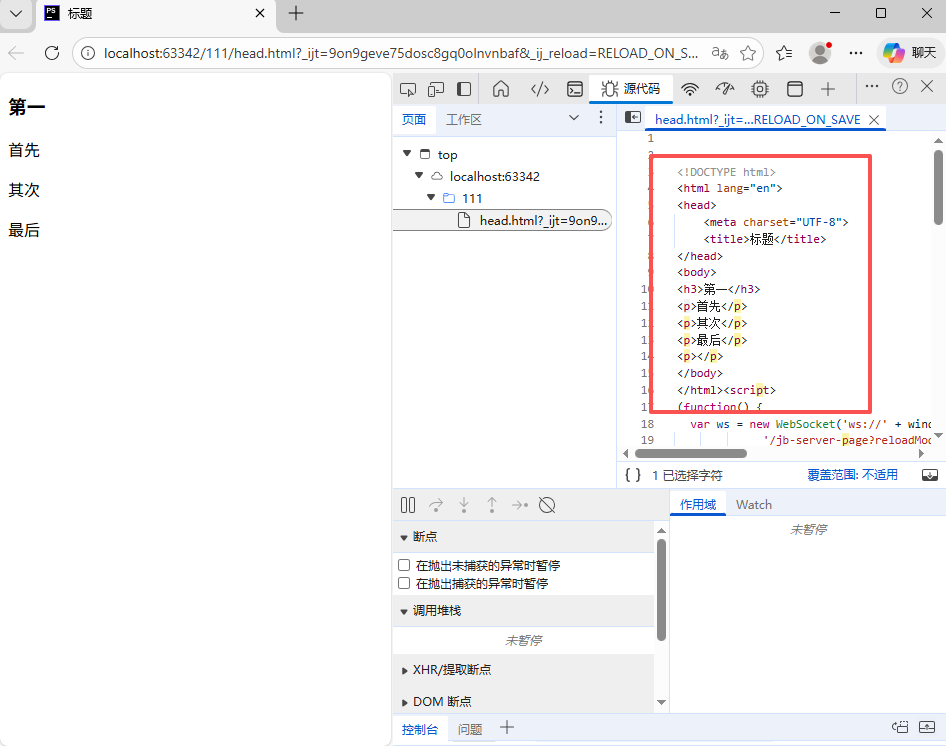Expand more navigator tabs chevron

(x=574, y=118)
